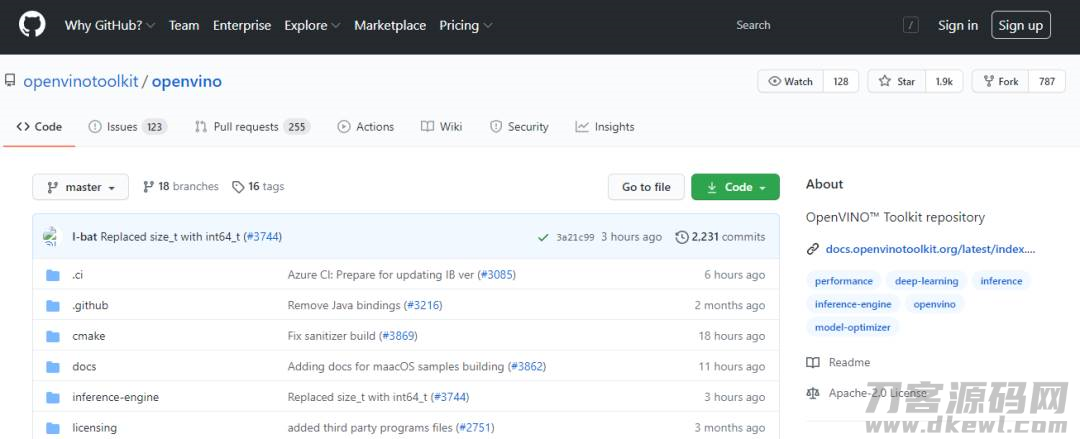Open the Why GitHub? dropdown menu
The width and height of the screenshot is (1080, 439).
110,25
